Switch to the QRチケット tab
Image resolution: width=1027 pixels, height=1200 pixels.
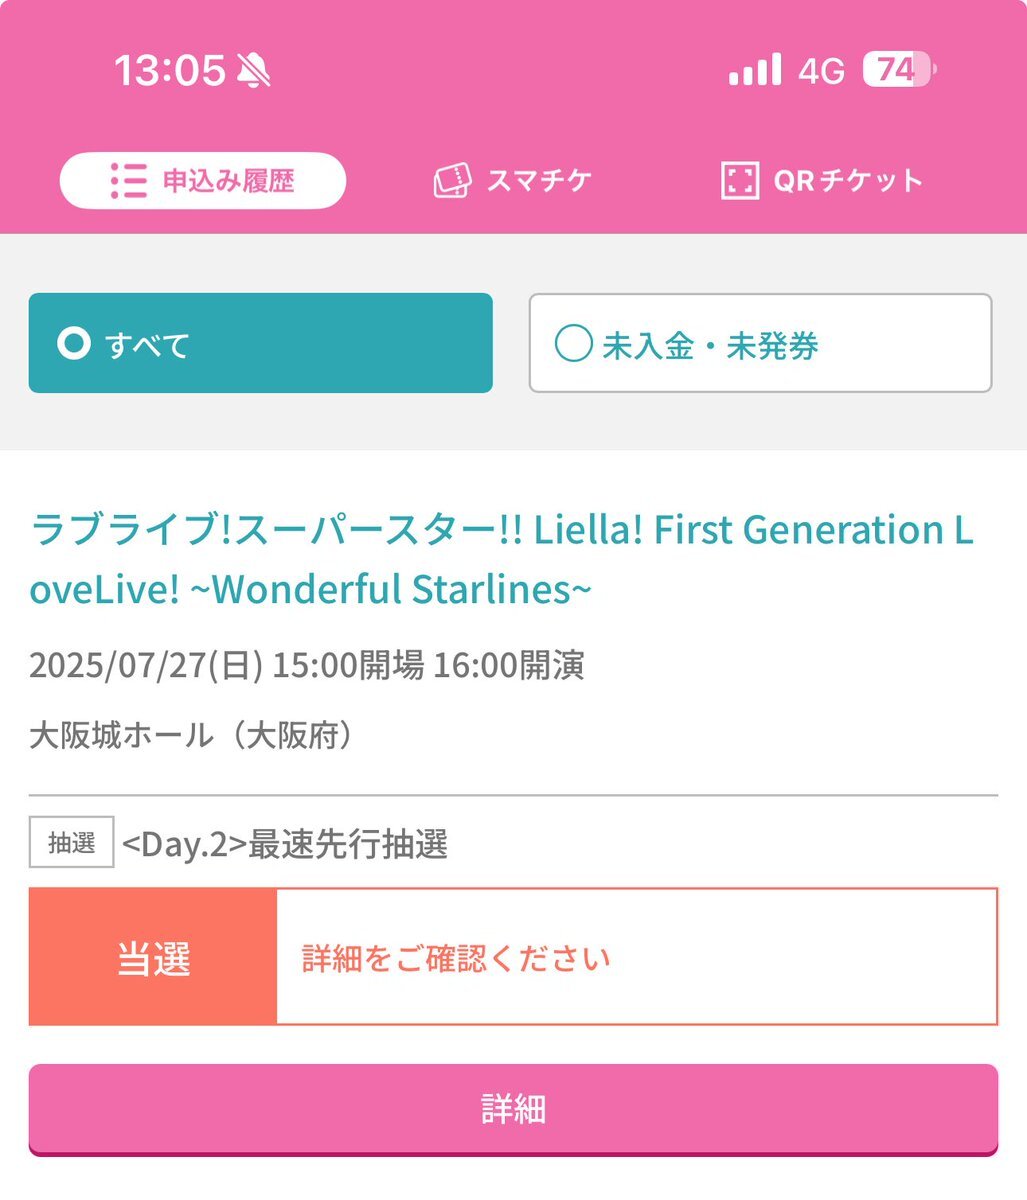[822, 180]
